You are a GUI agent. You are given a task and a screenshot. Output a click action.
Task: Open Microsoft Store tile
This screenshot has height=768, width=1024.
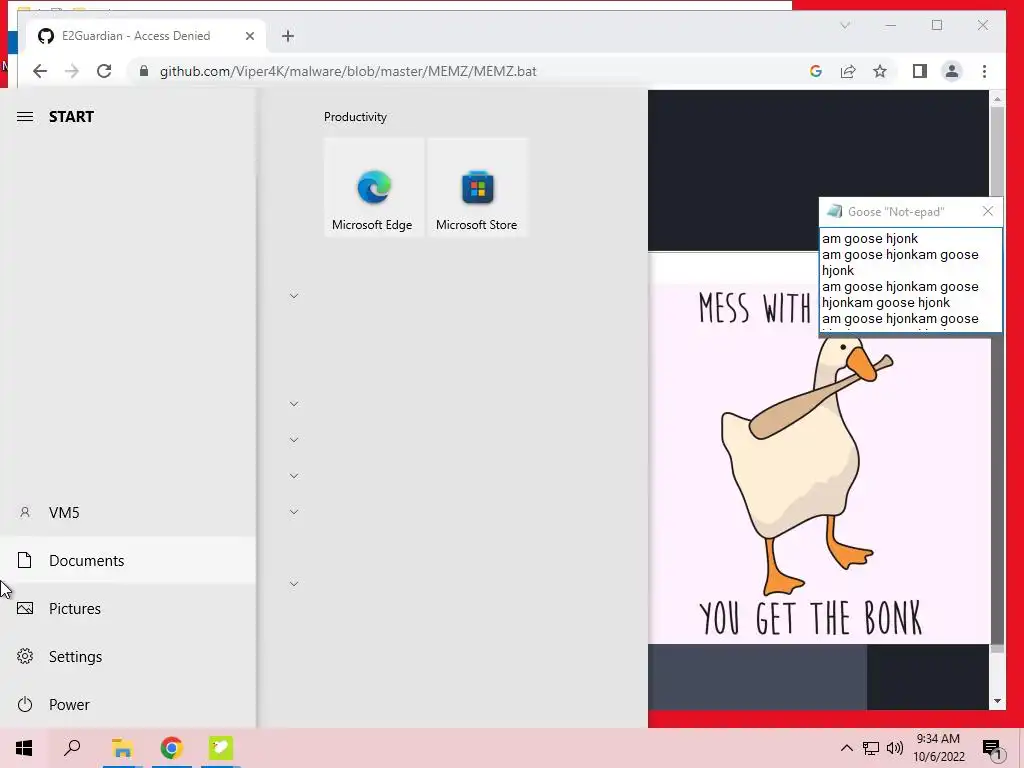coord(477,187)
